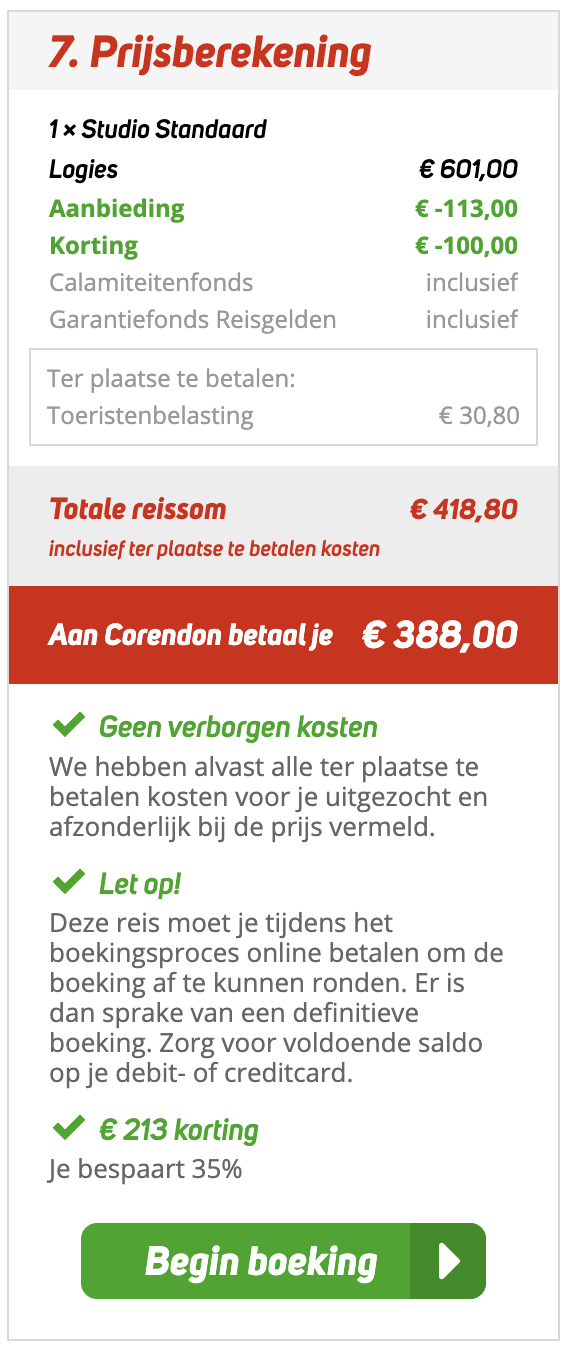Click the € 213 korting heading
Viewport: 574px width, 1358px height.
tap(179, 1130)
